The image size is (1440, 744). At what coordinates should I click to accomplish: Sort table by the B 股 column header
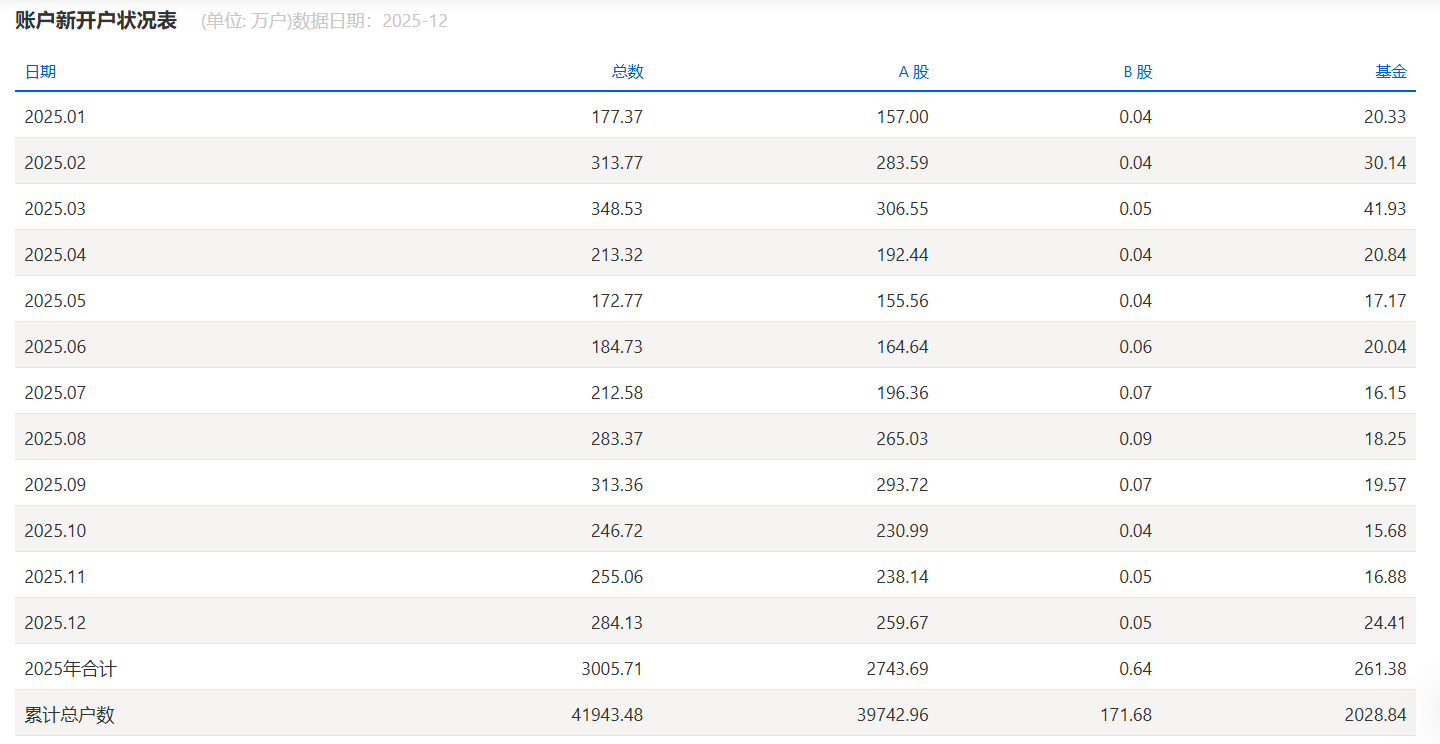click(1138, 71)
